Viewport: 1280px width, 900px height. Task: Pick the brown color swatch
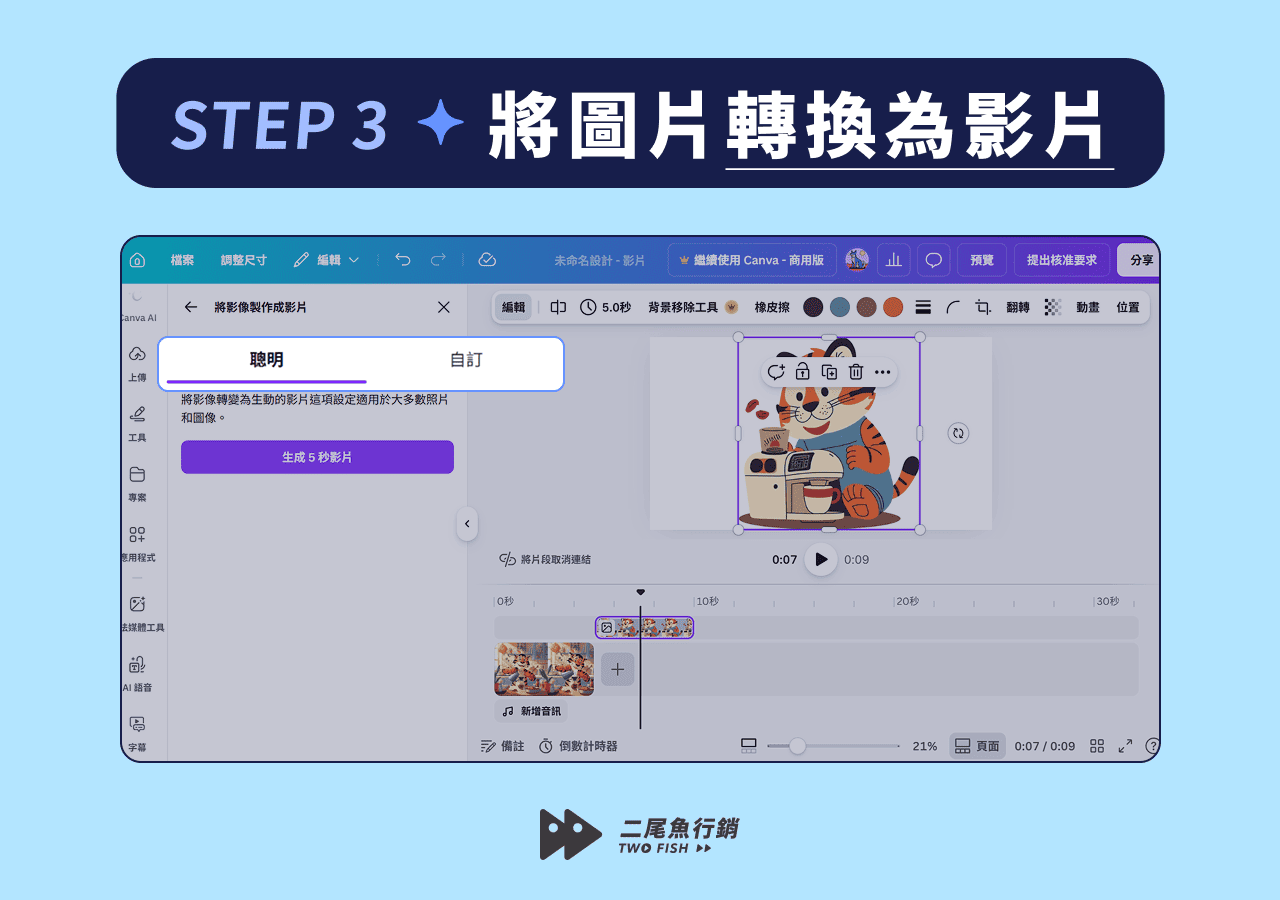coord(867,307)
